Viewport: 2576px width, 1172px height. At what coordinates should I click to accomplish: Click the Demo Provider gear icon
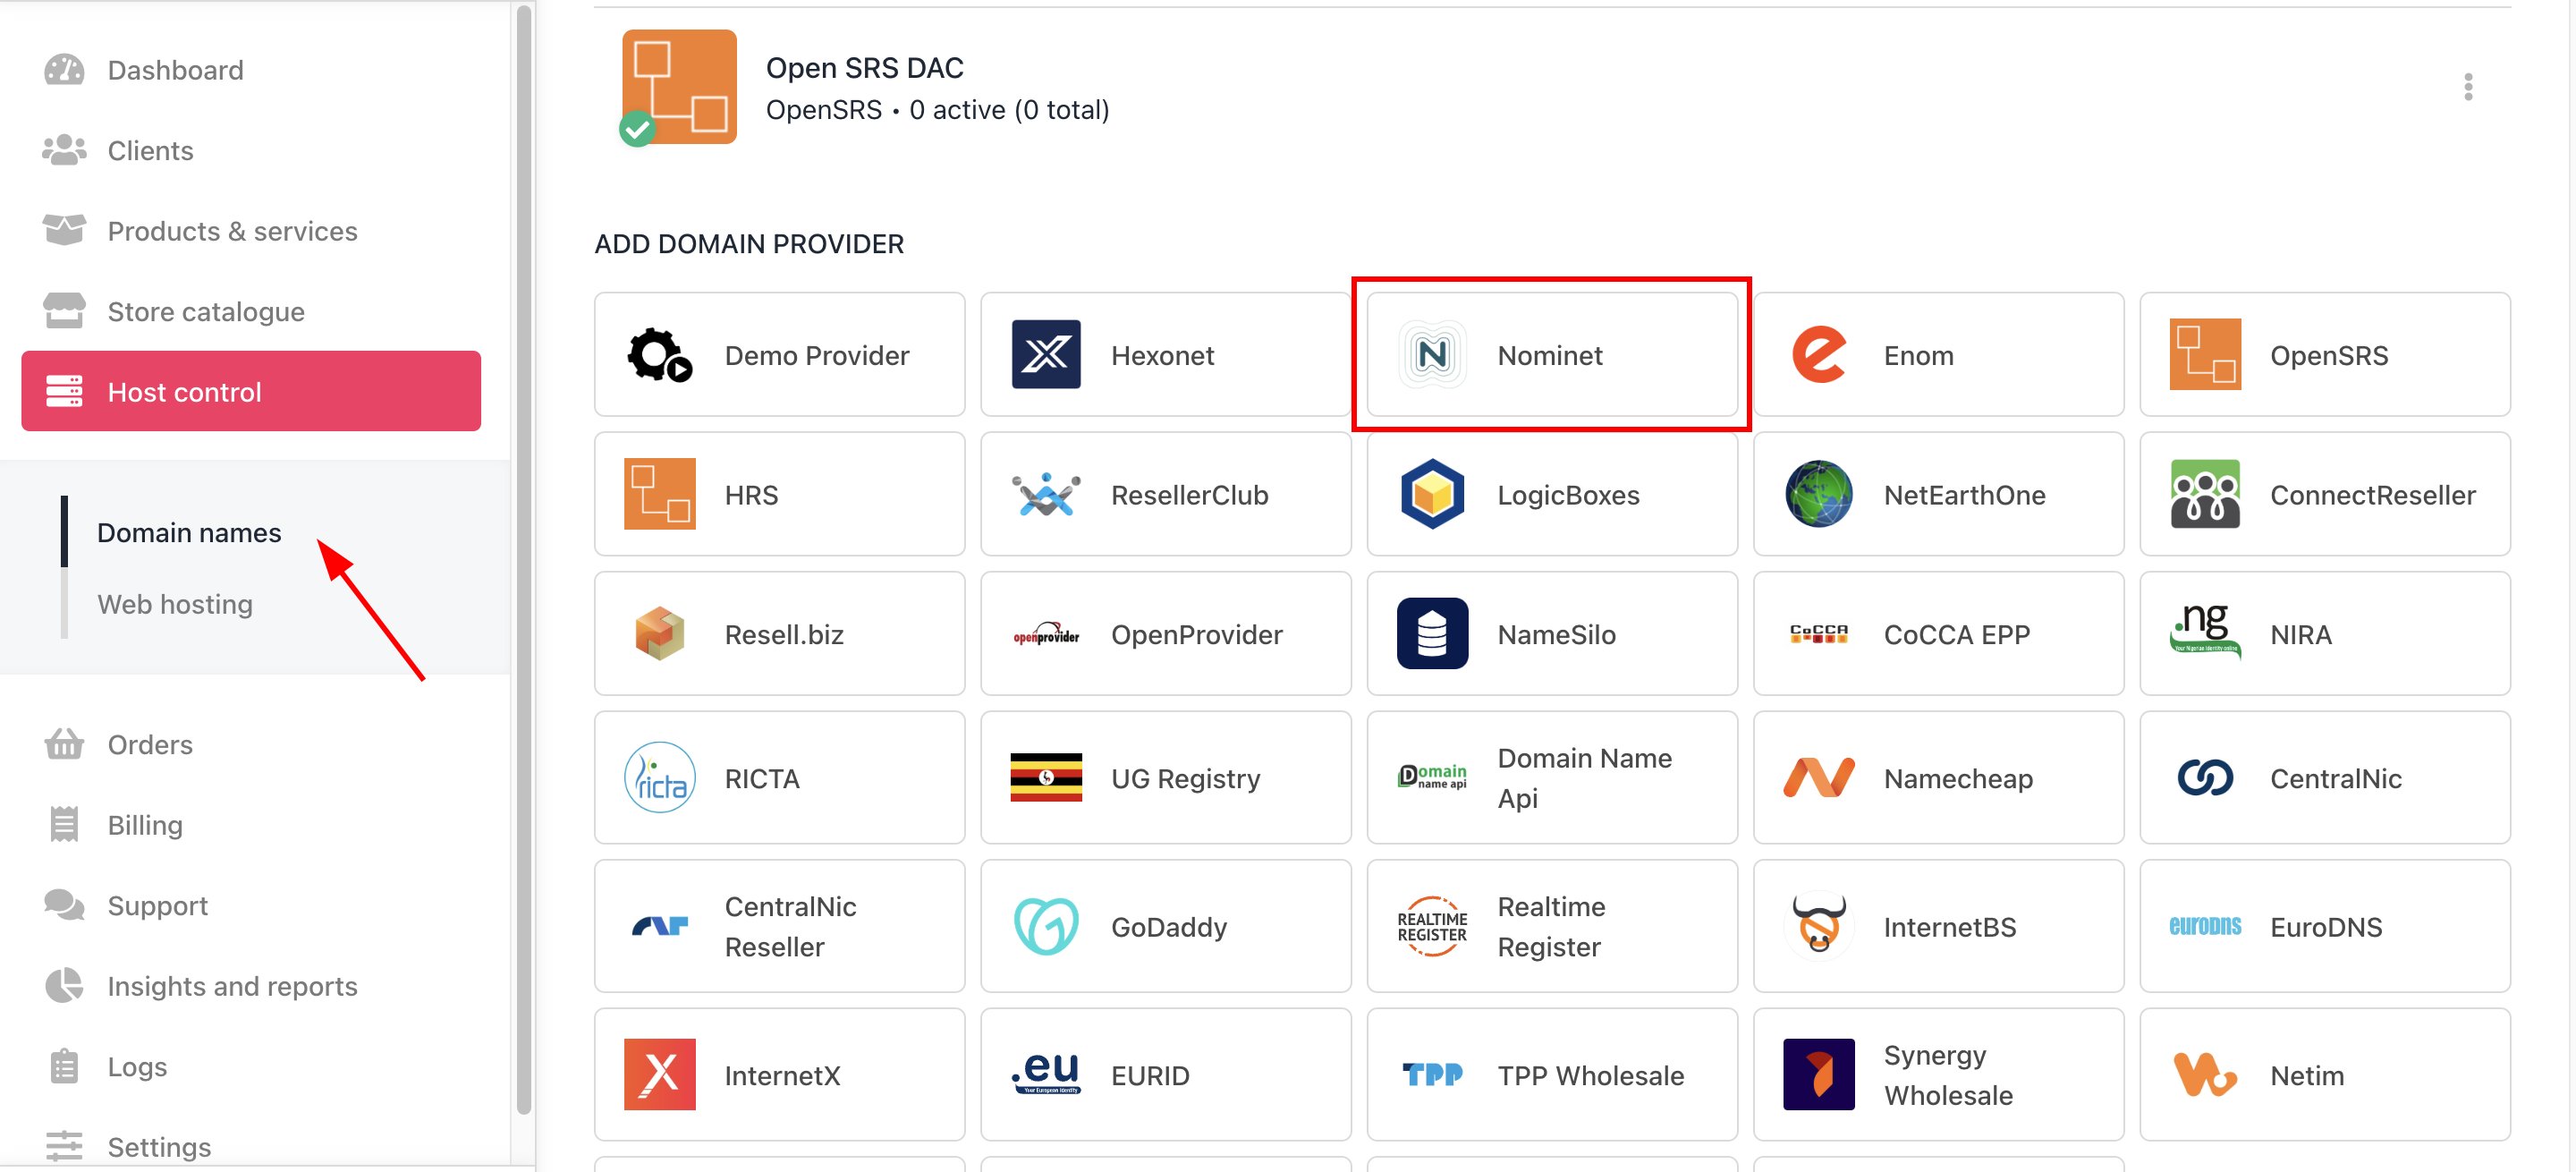point(660,355)
